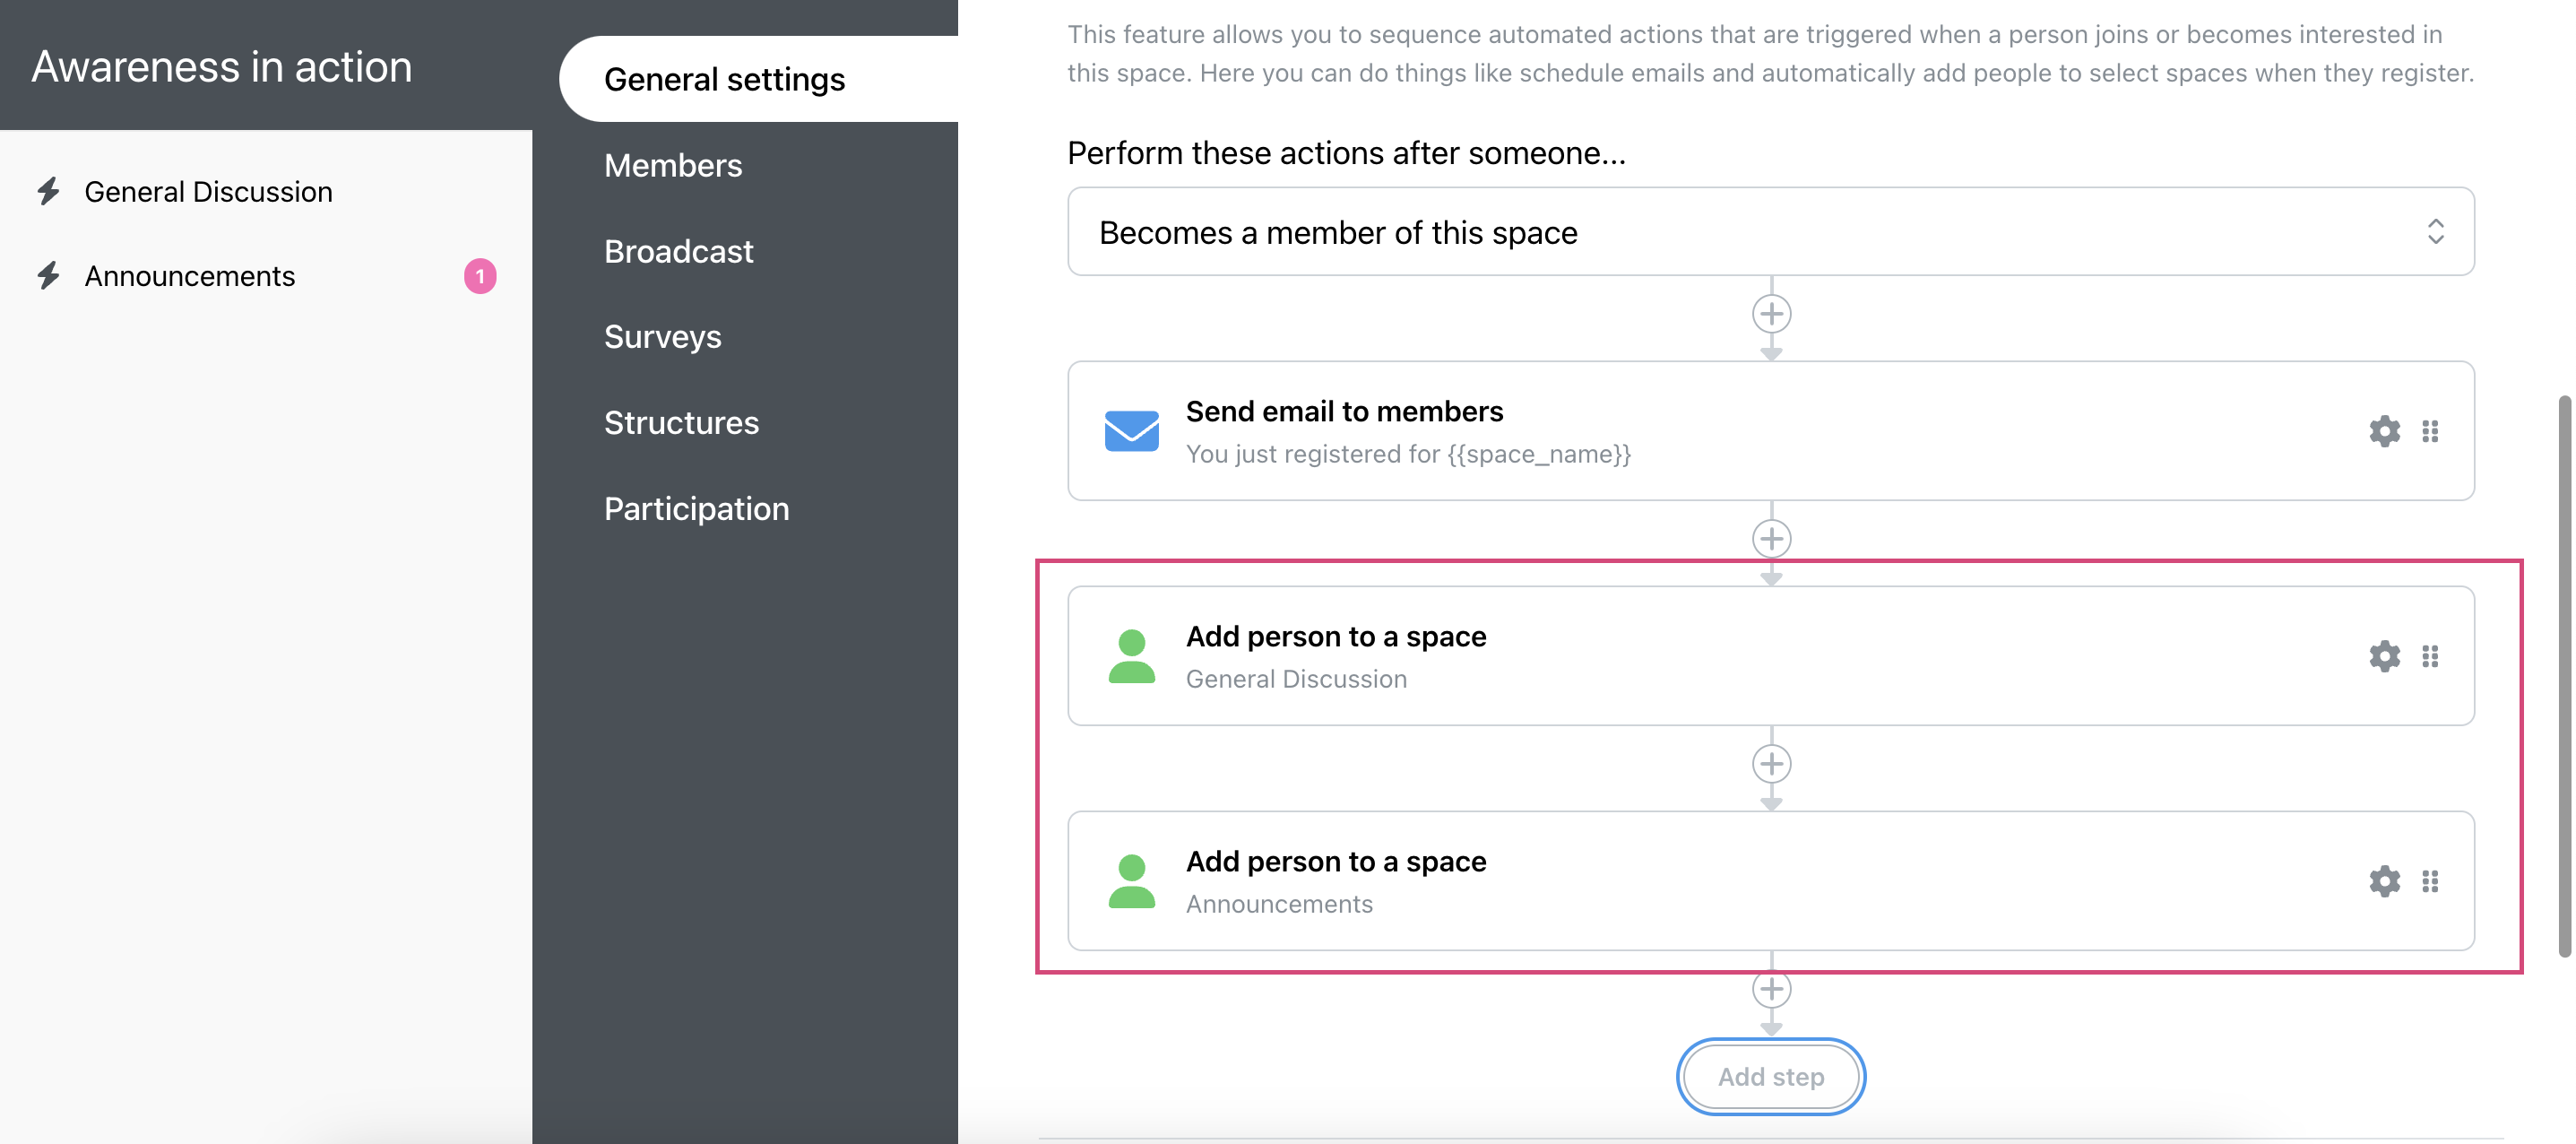Go to Broadcast section
Viewport: 2576px width, 1144px height.
click(x=678, y=251)
